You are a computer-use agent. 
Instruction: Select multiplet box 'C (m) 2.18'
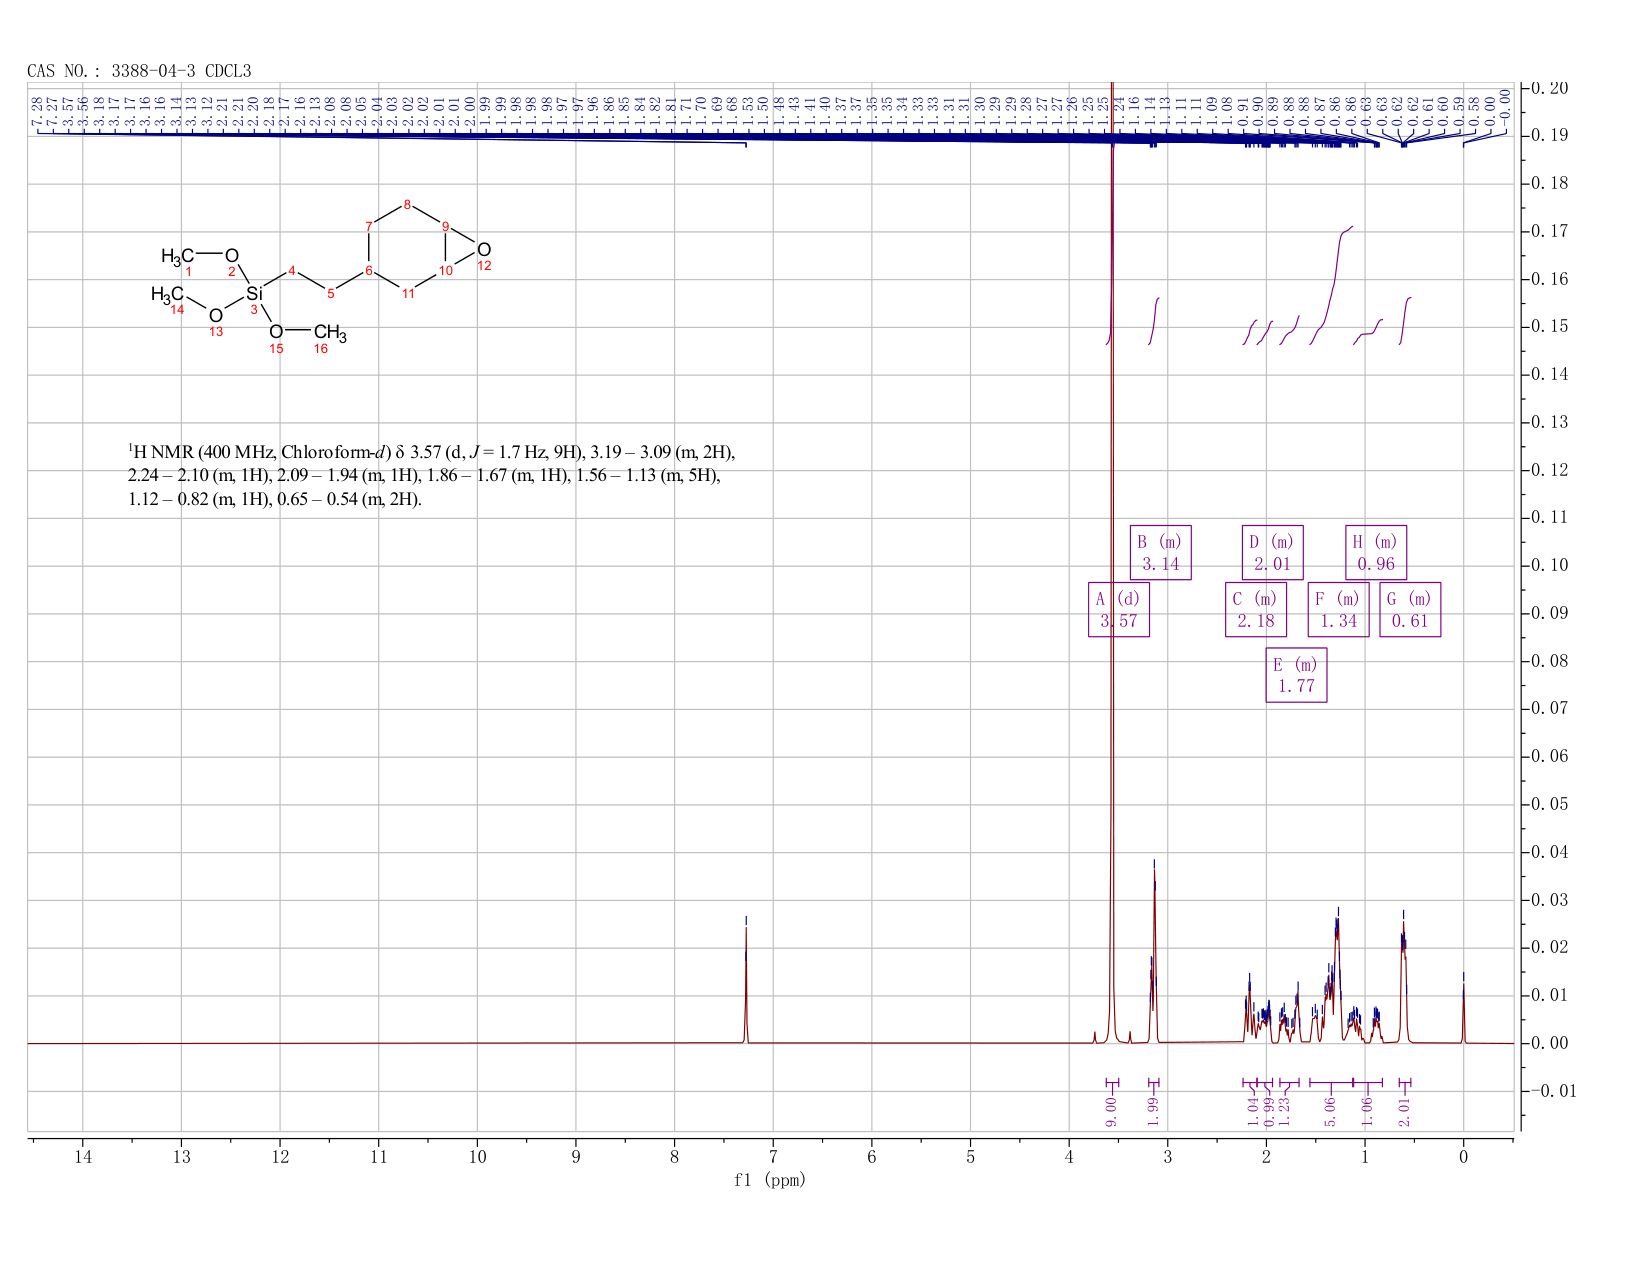tap(1256, 610)
